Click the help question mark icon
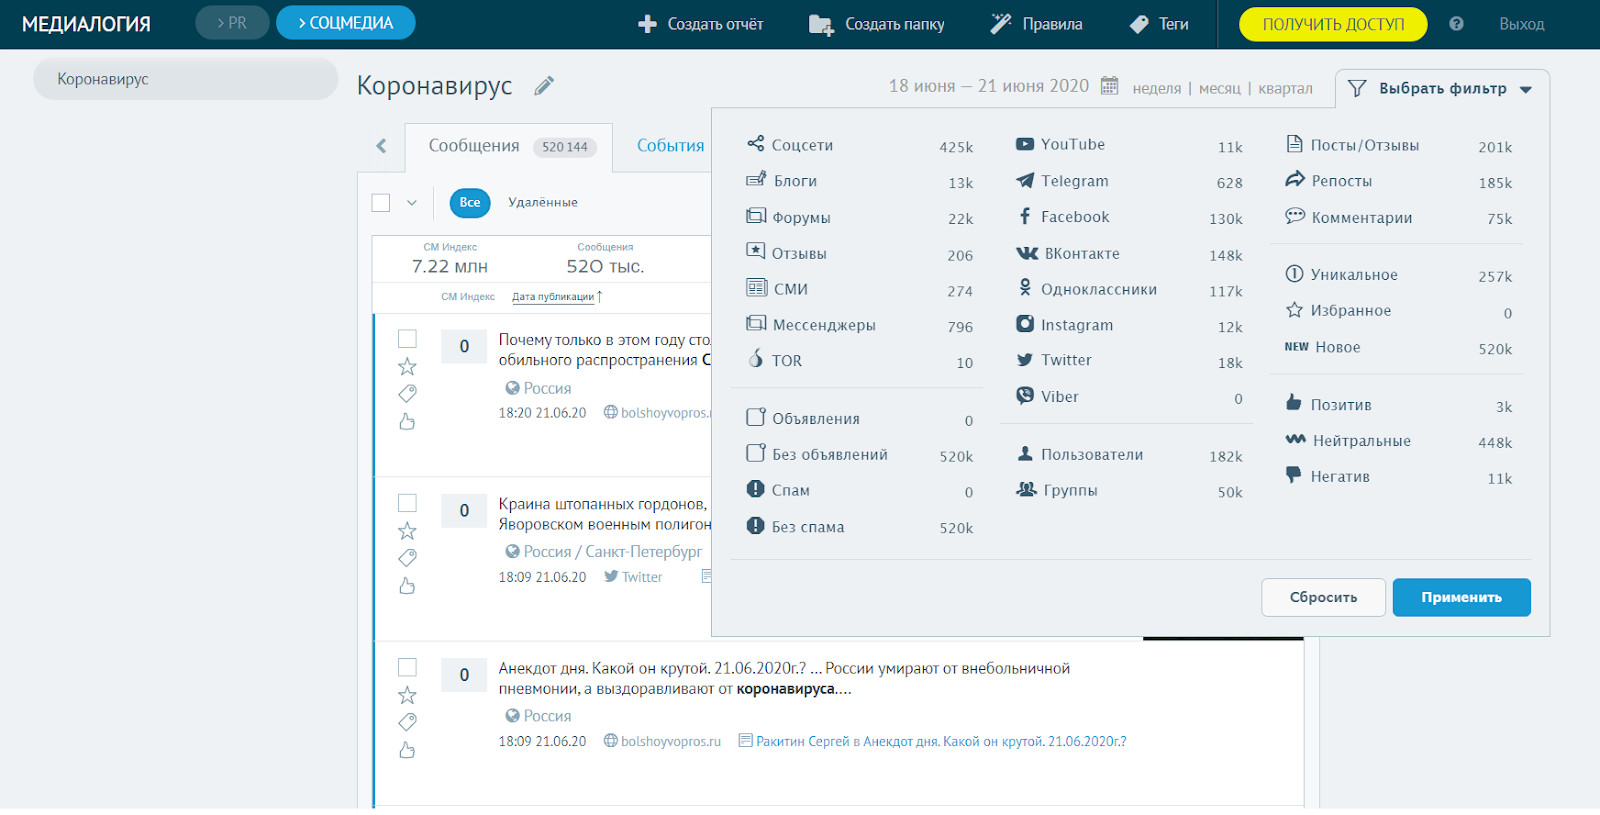Screen dimensions: 1600x815 (1456, 24)
